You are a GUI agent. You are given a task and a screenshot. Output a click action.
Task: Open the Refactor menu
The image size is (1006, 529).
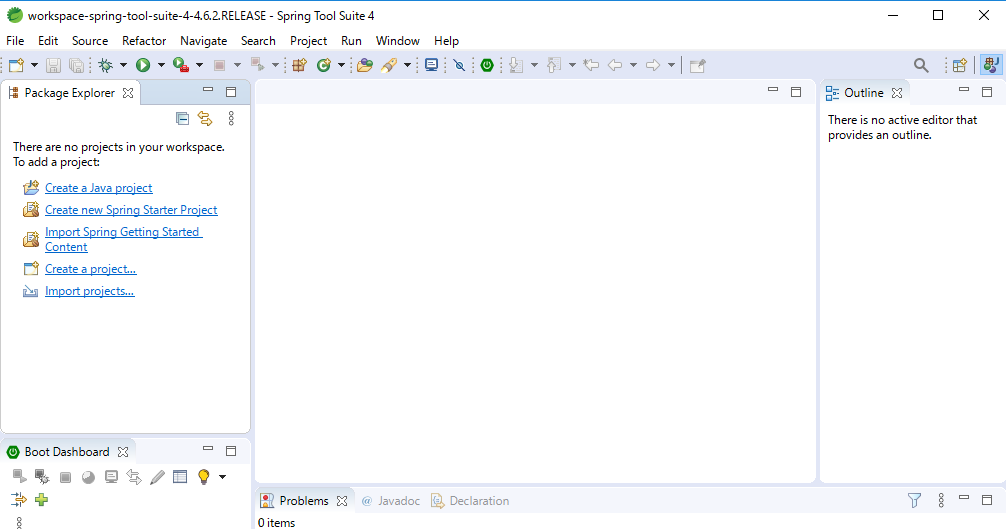[x=144, y=40]
